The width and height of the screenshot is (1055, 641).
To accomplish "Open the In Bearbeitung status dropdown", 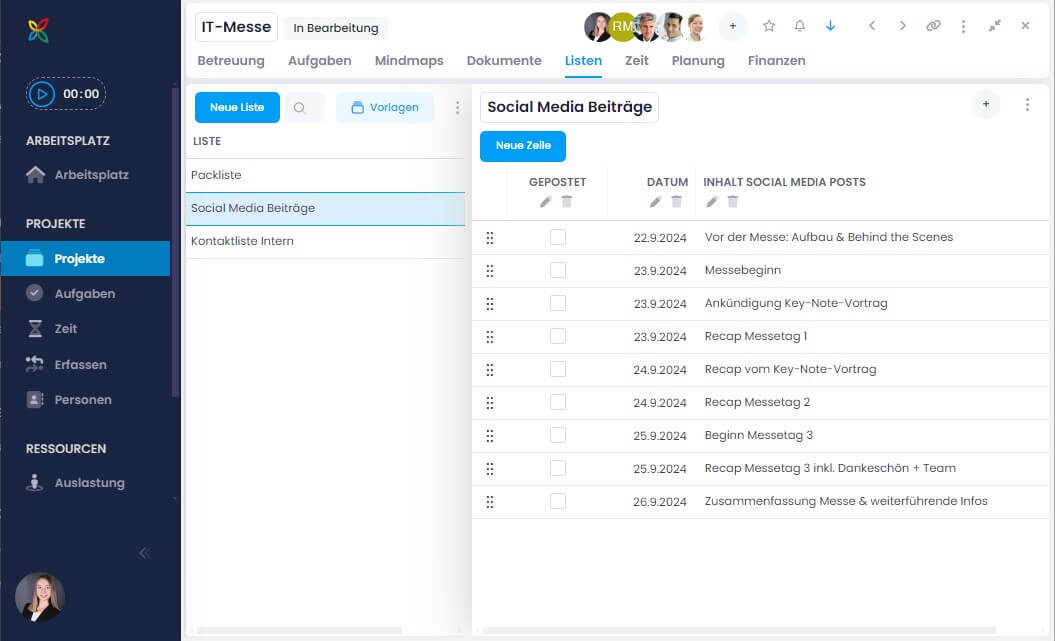I will (x=335, y=28).
